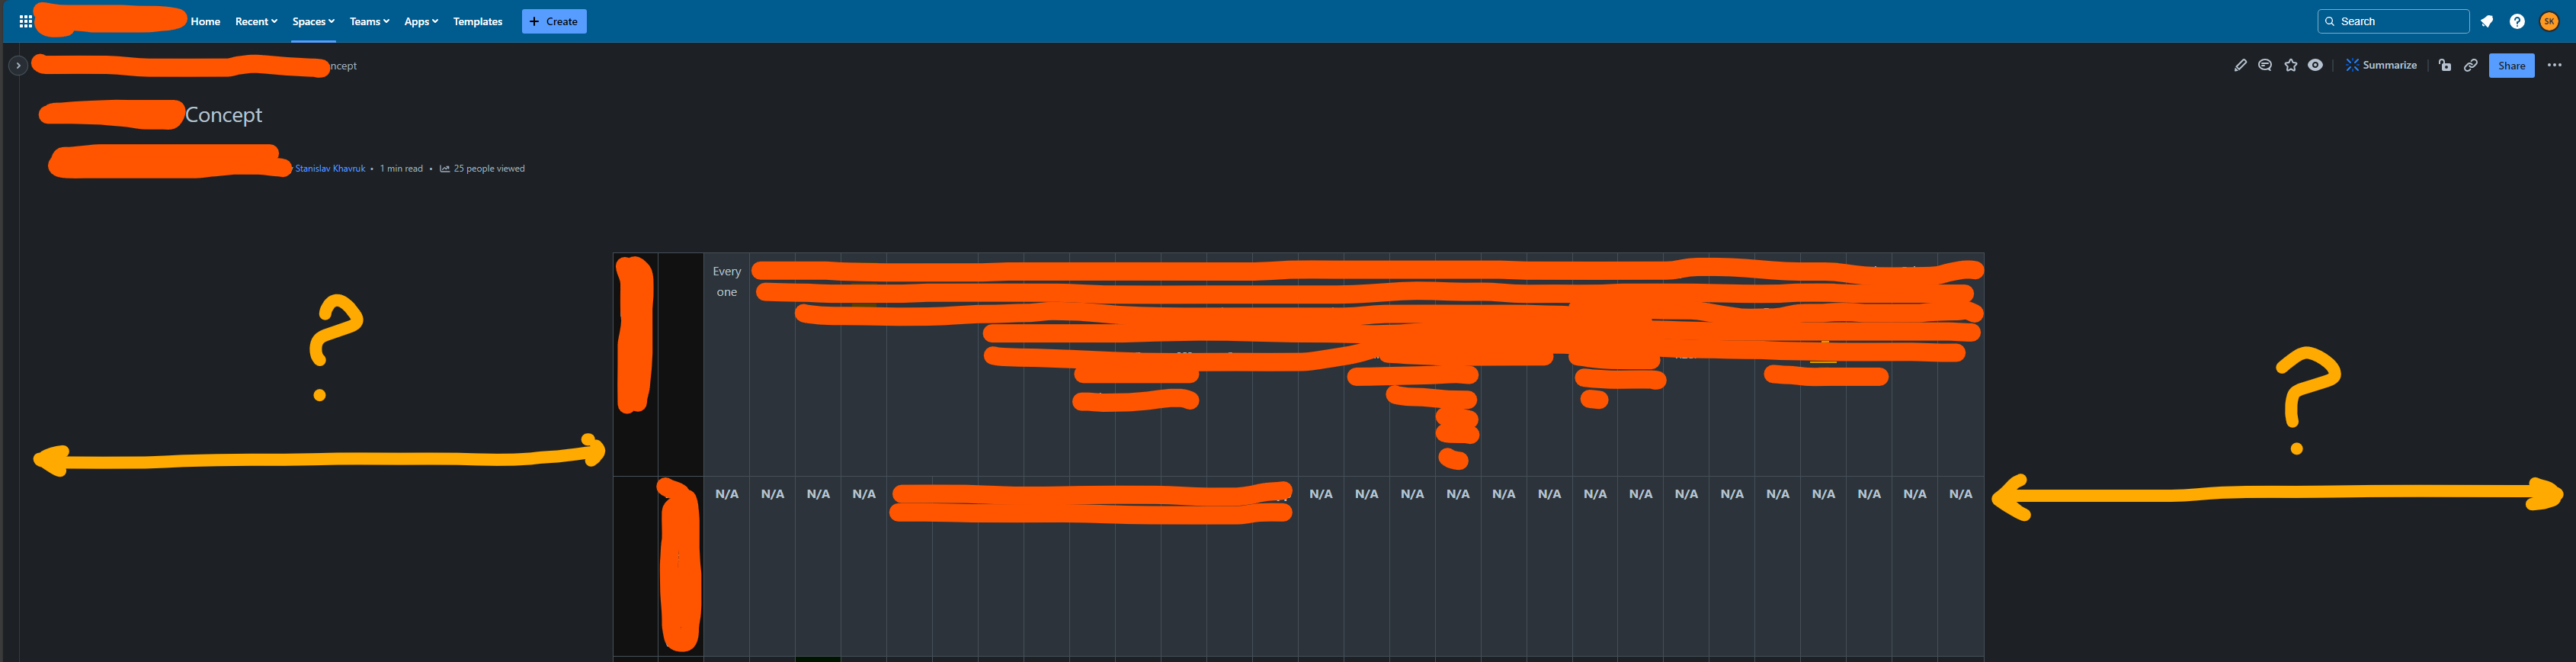The width and height of the screenshot is (2576, 662).
Task: Open the page comments icon
Action: coord(2265,65)
